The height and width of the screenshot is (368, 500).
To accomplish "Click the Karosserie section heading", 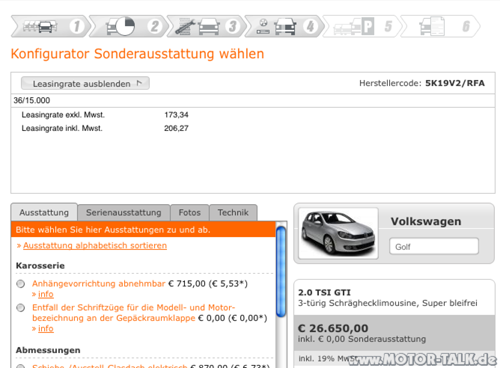I will (40, 266).
